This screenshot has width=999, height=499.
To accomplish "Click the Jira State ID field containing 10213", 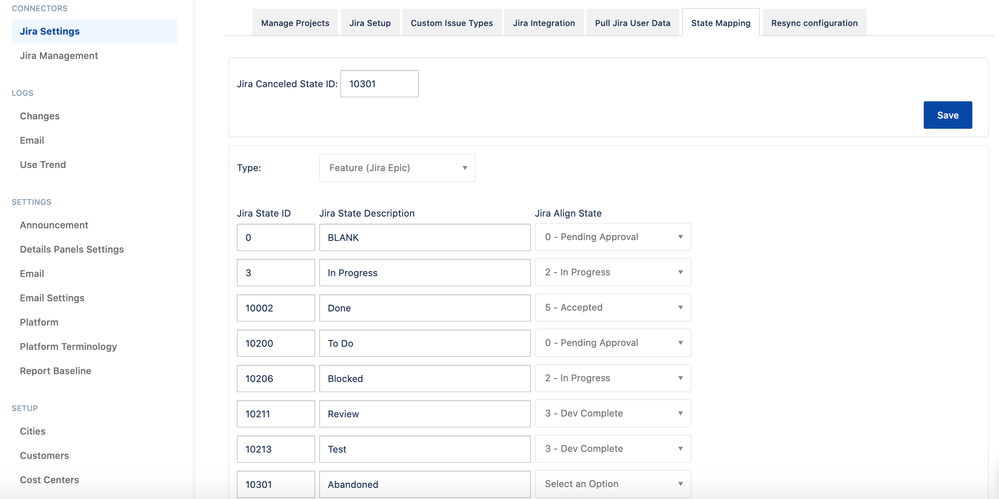I will click(x=276, y=449).
